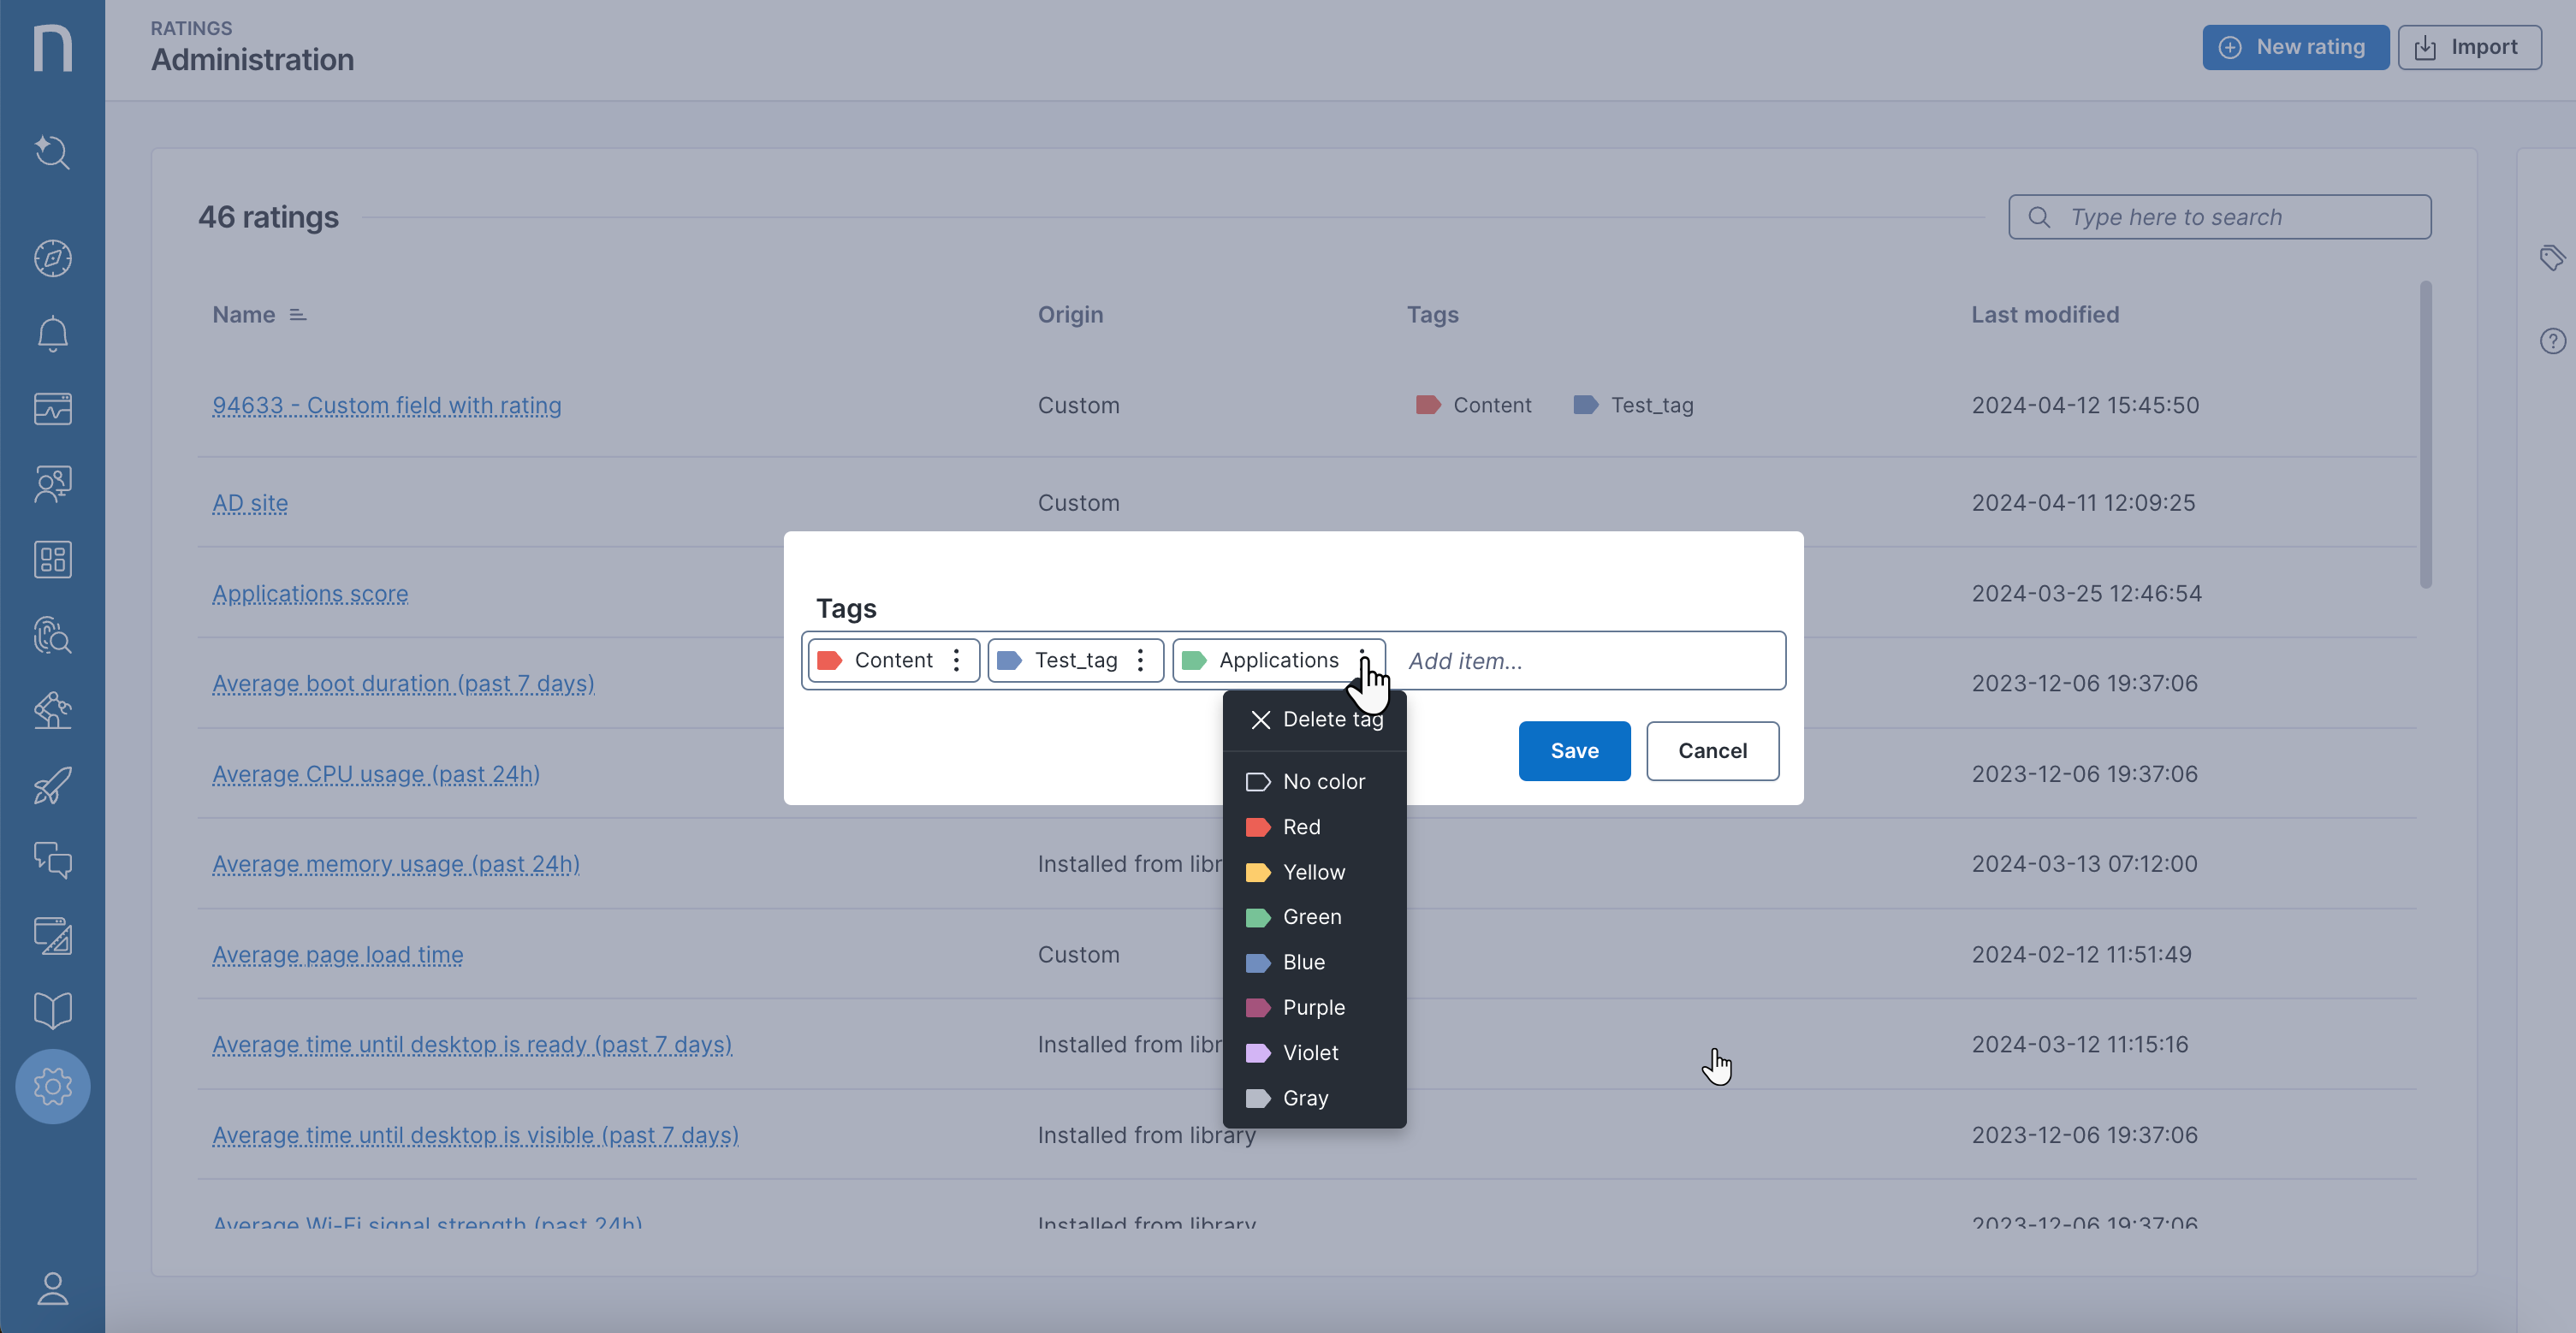Screen dimensions: 2576x1333
Task: Open the Applications tag options menu
Action: coord(1362,660)
